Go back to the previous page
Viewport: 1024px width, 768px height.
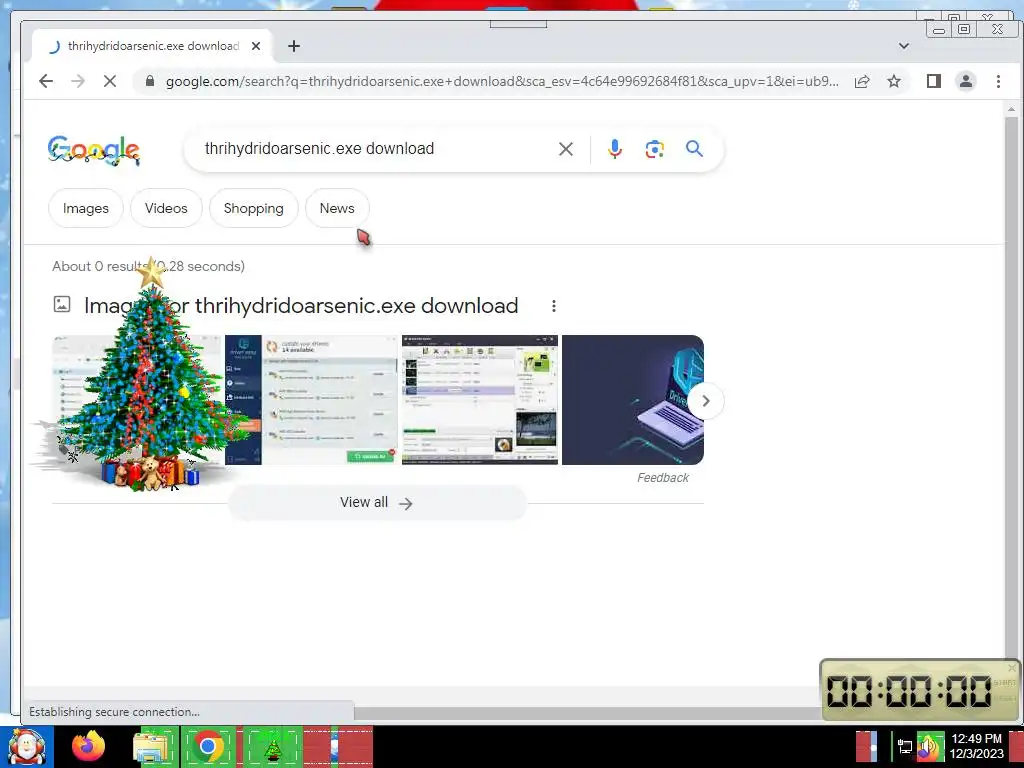[x=46, y=81]
